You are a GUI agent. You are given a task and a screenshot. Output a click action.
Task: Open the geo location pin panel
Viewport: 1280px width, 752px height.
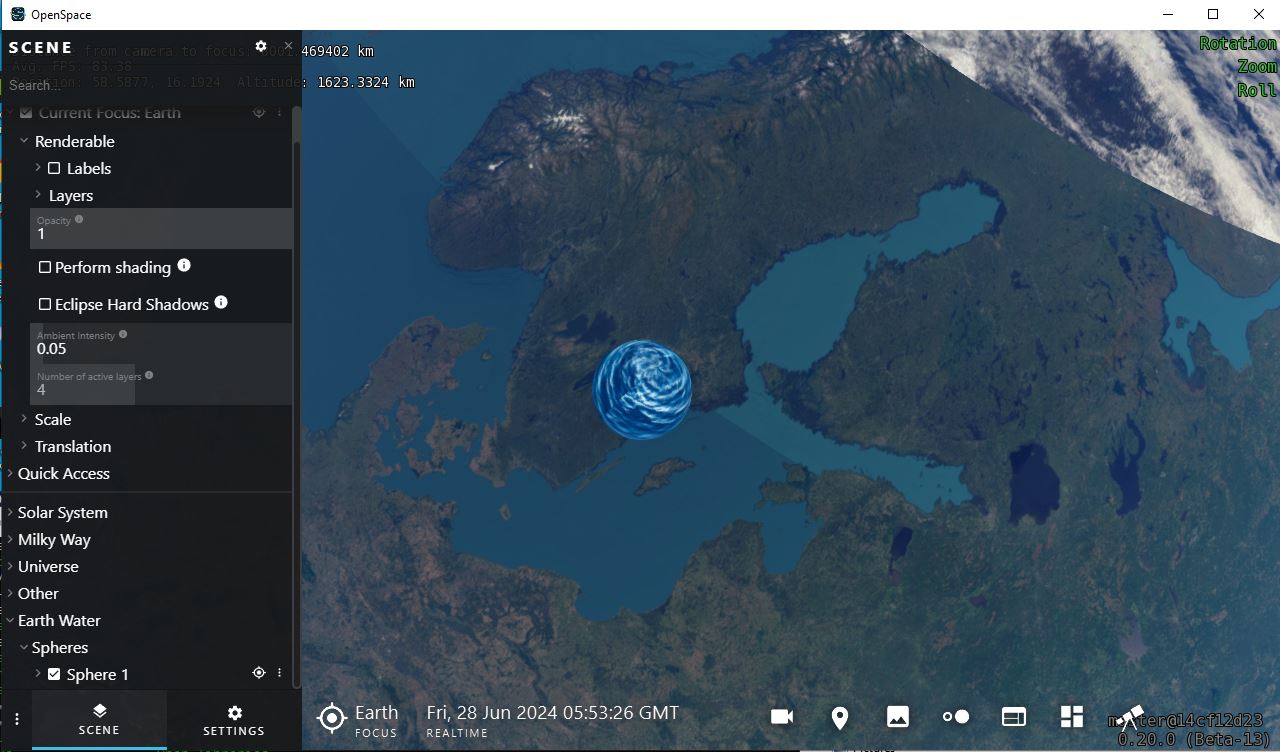pos(840,717)
